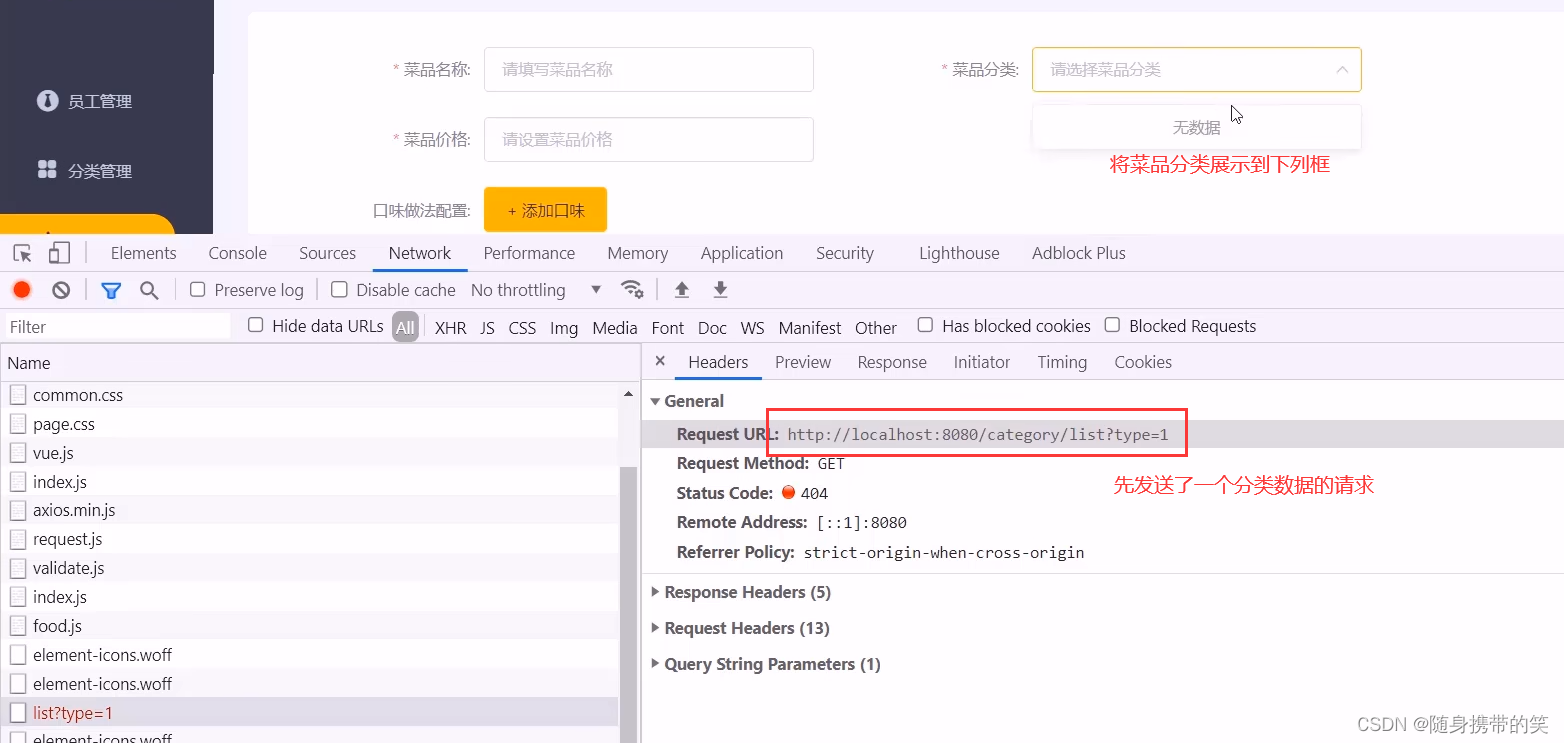
Task: Select the All filter type
Action: coord(405,327)
